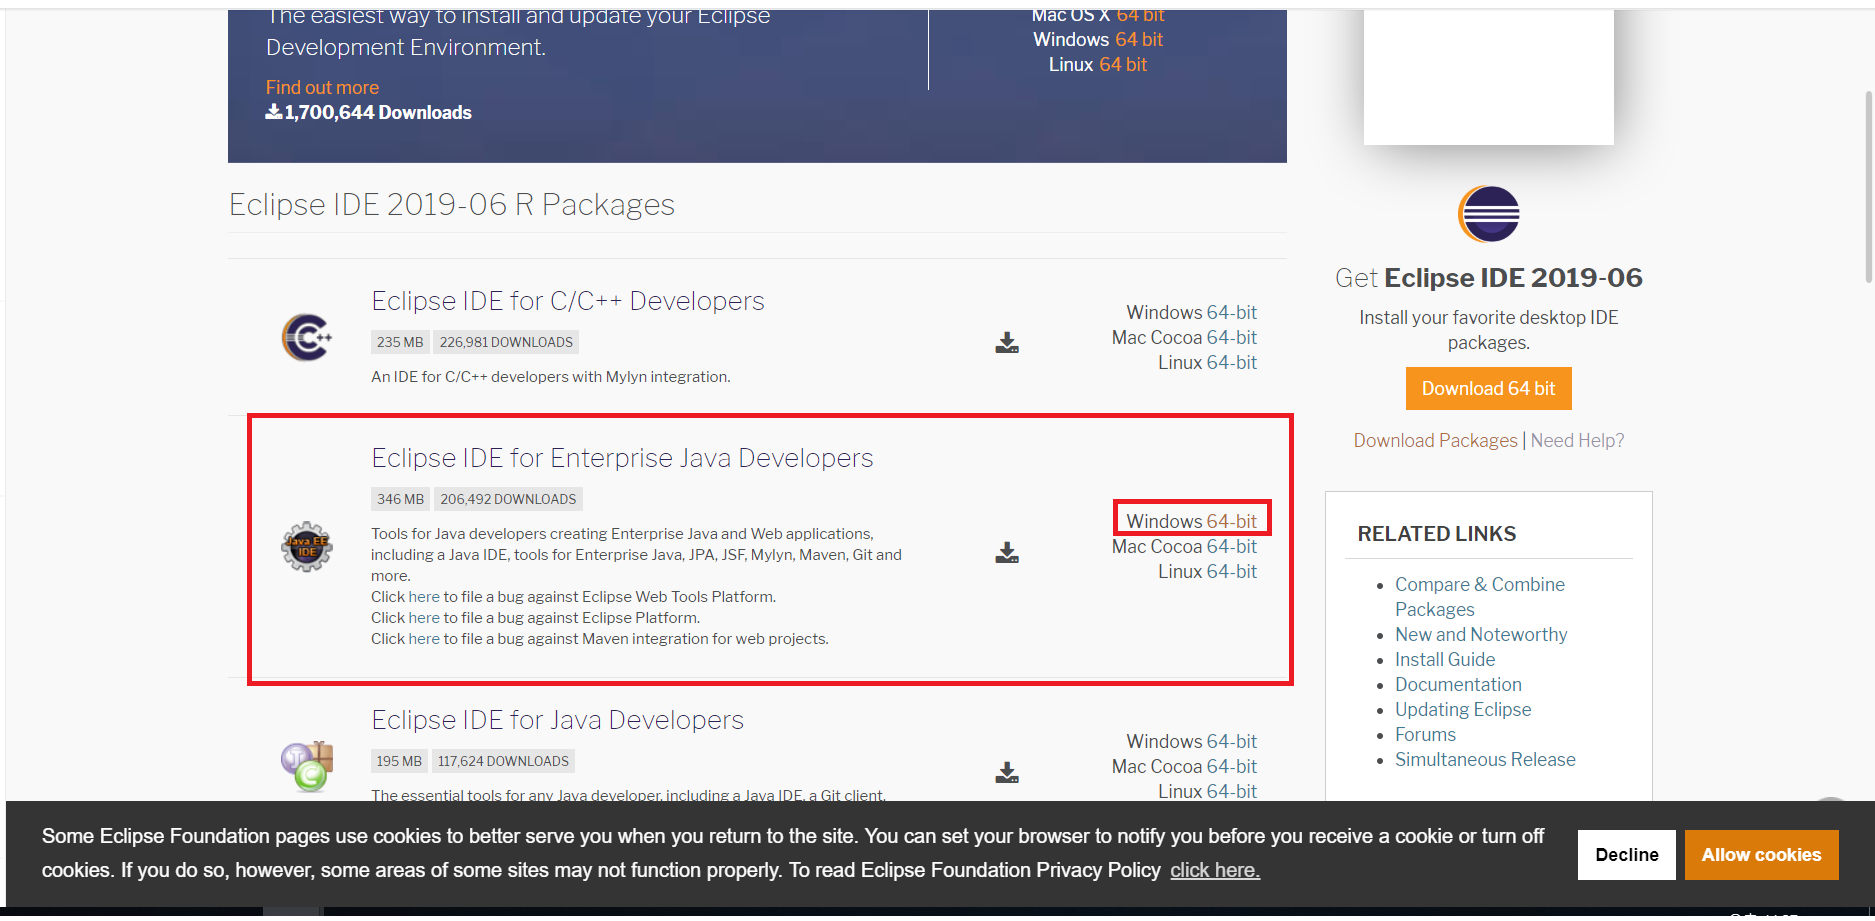Open the Simultaneous Release link

coord(1485,759)
